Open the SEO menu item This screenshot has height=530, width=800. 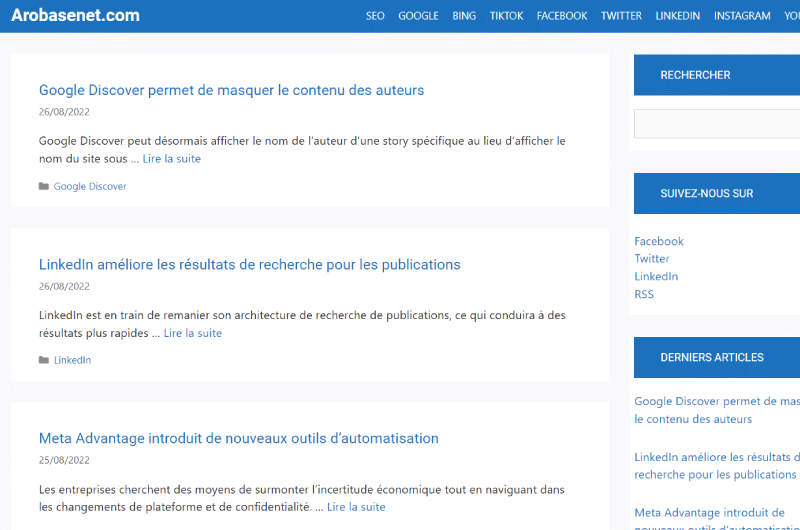[375, 16]
